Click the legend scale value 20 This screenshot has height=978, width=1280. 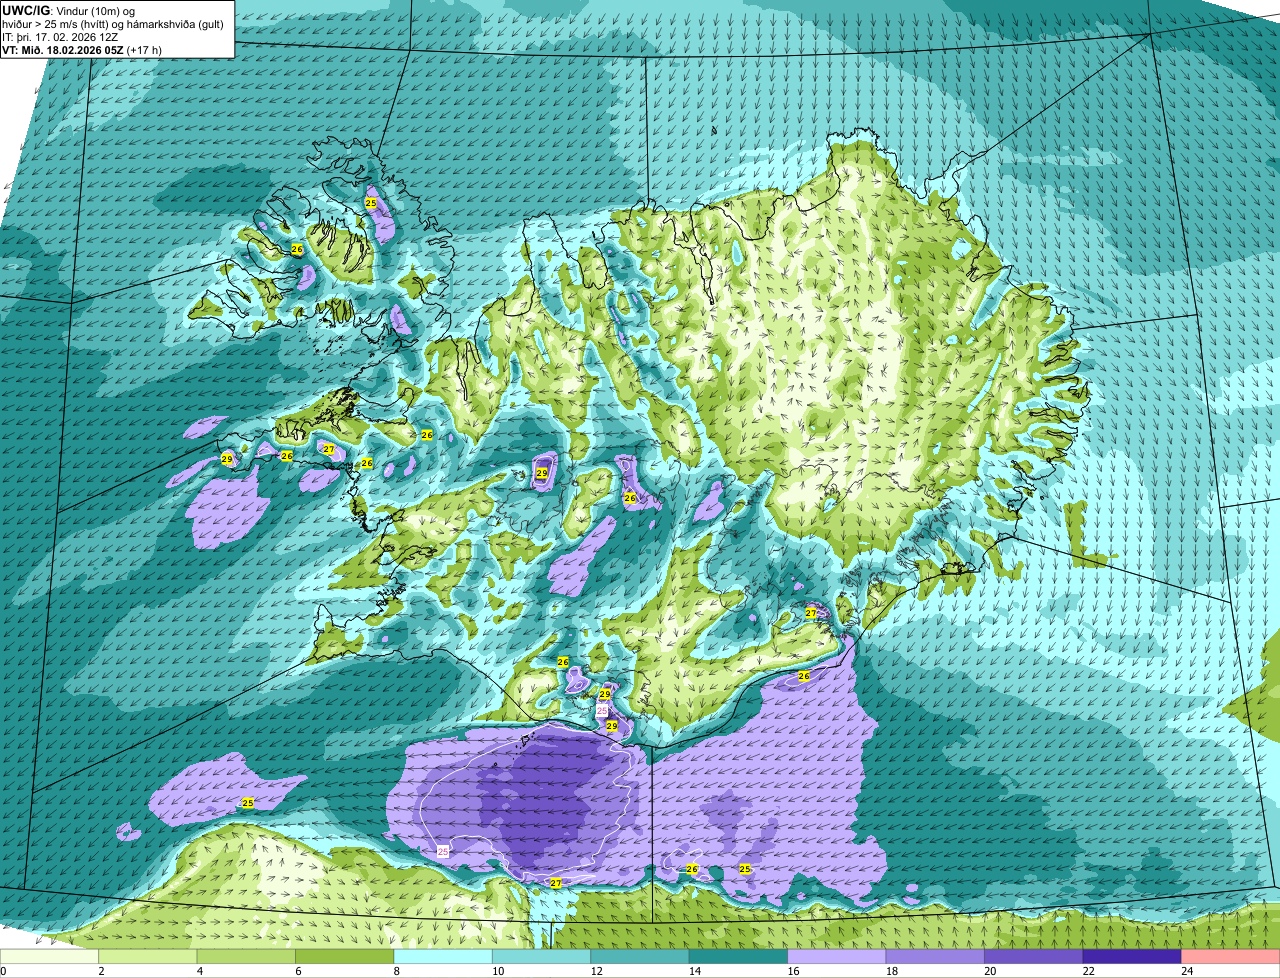tap(990, 971)
